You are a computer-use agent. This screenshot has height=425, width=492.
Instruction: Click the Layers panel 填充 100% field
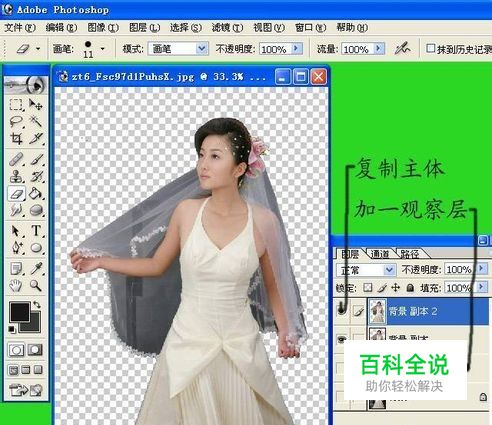(x=461, y=287)
